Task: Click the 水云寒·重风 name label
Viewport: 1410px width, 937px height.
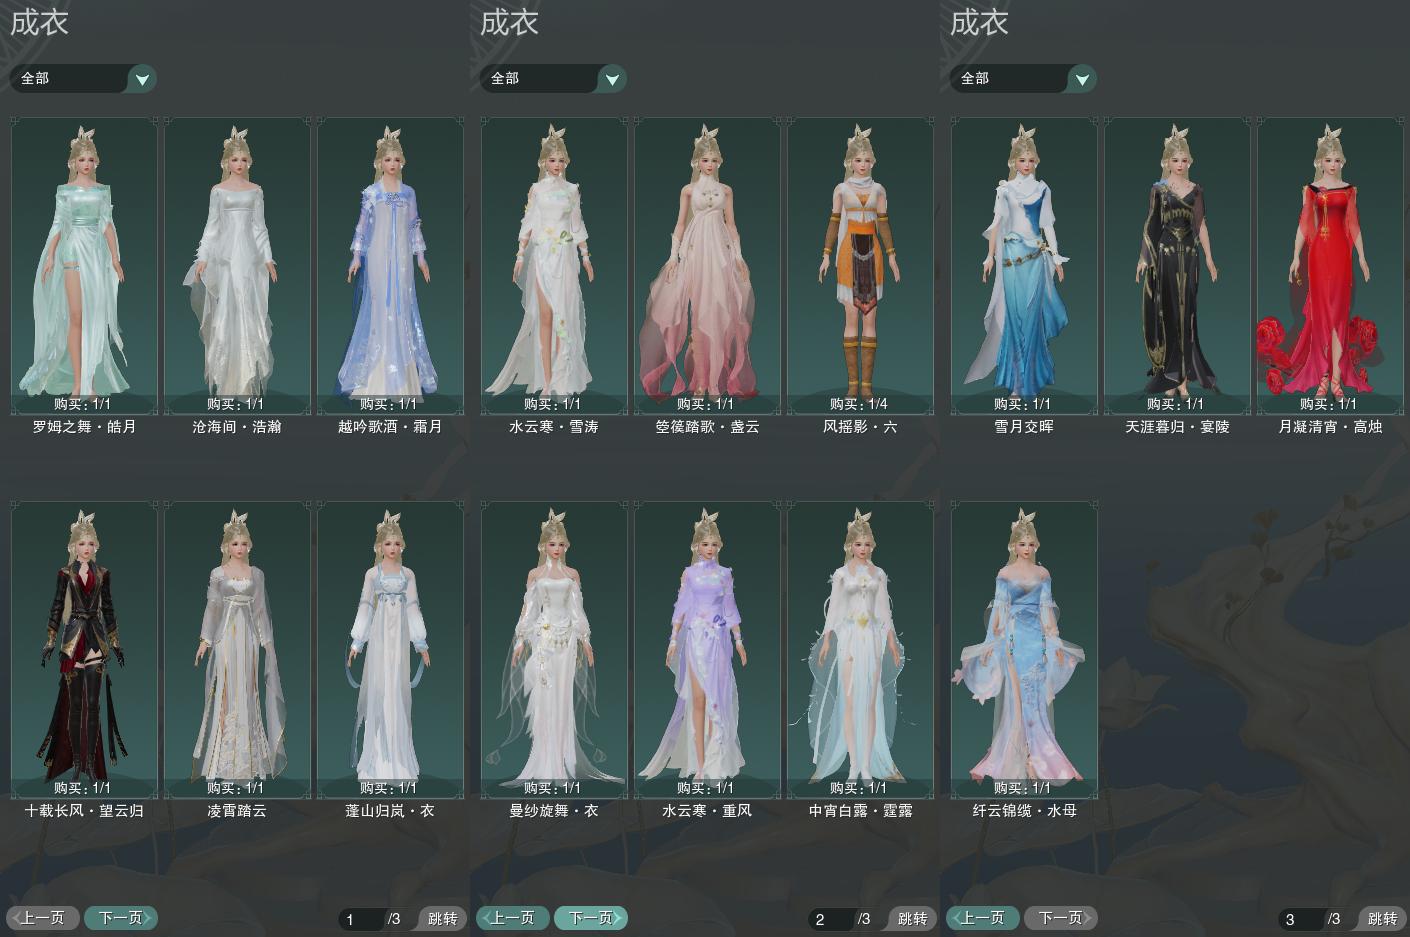Action: coord(707,811)
